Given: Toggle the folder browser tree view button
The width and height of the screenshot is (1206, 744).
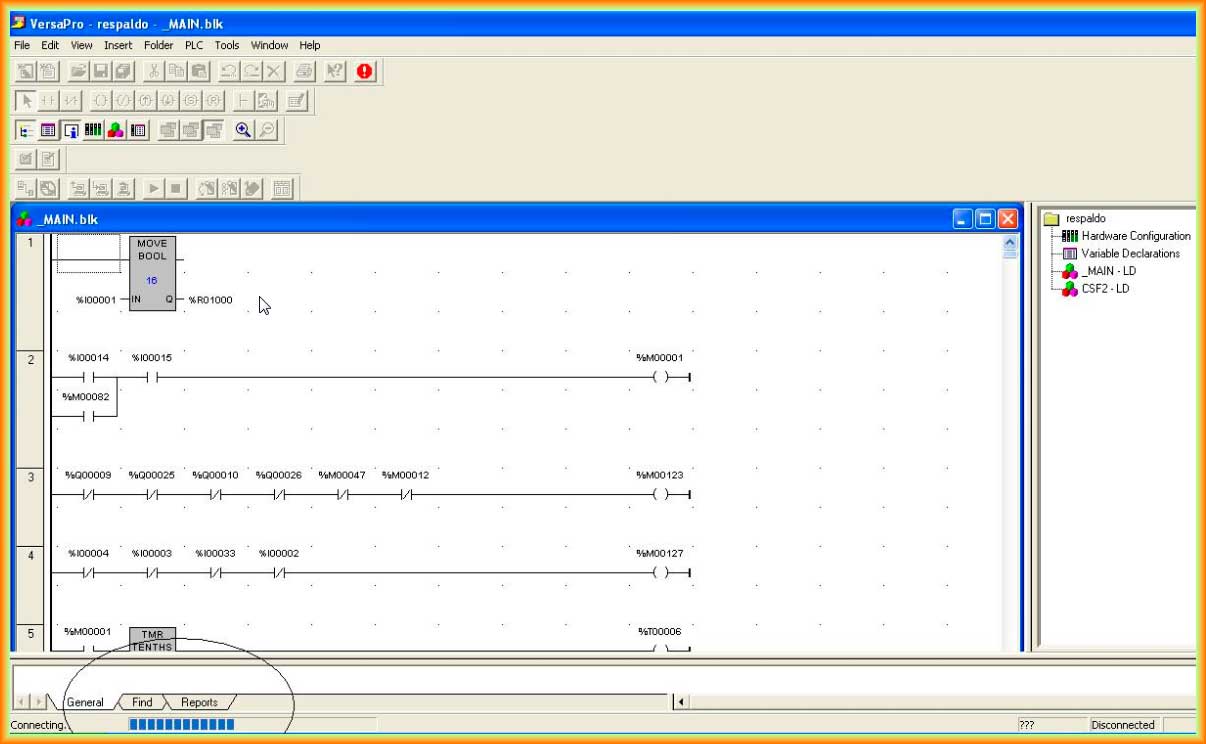Looking at the screenshot, I should [x=27, y=130].
